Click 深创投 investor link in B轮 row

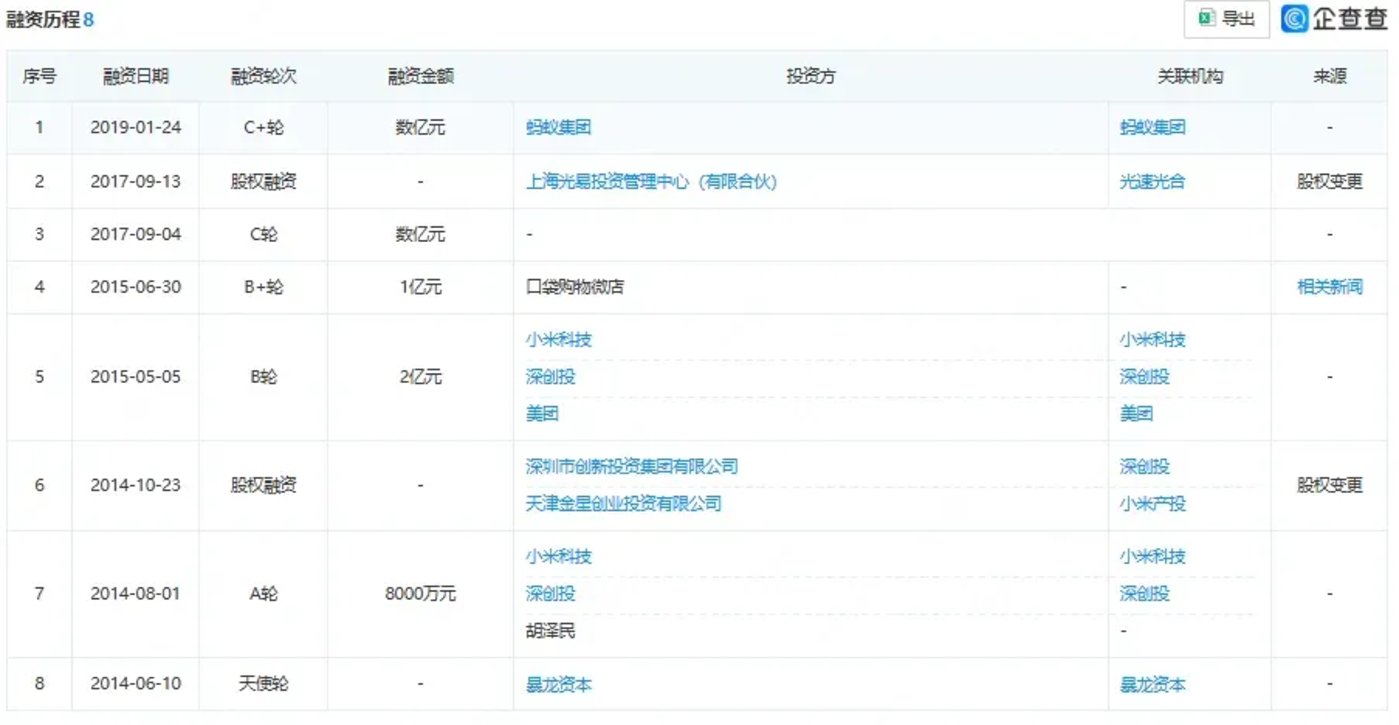551,377
